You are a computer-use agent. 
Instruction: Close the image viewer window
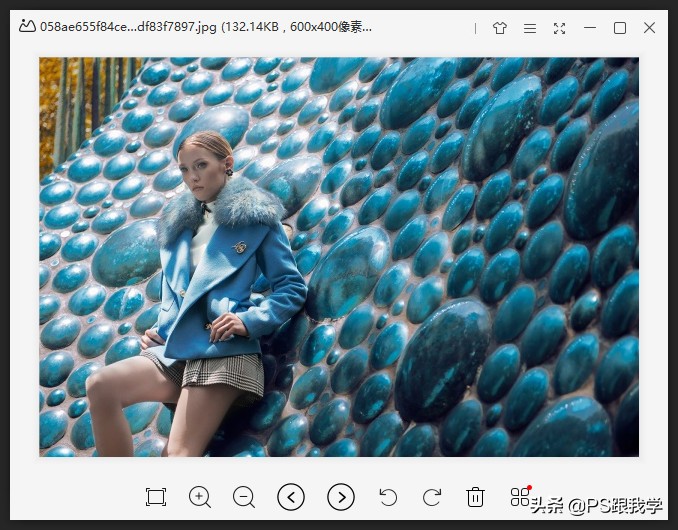(650, 28)
